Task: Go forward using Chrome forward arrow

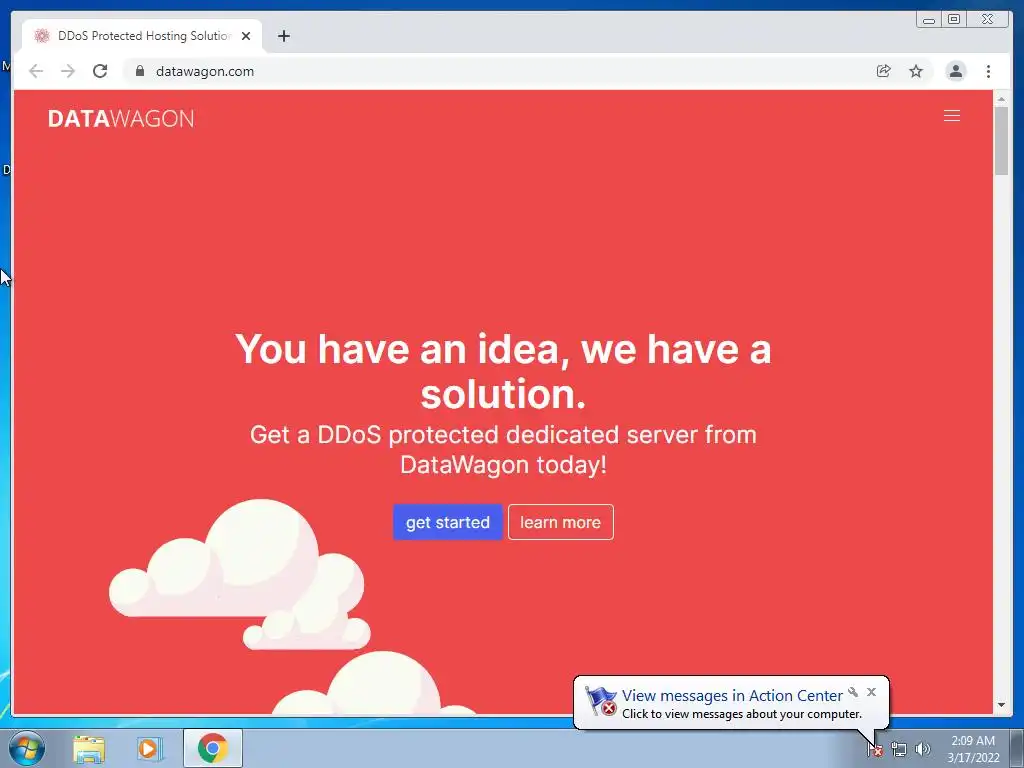Action: point(68,71)
